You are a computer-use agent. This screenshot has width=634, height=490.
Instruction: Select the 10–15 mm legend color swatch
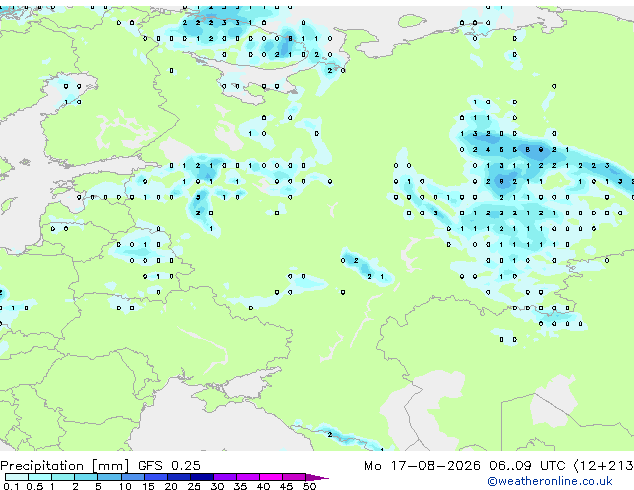click(x=132, y=477)
